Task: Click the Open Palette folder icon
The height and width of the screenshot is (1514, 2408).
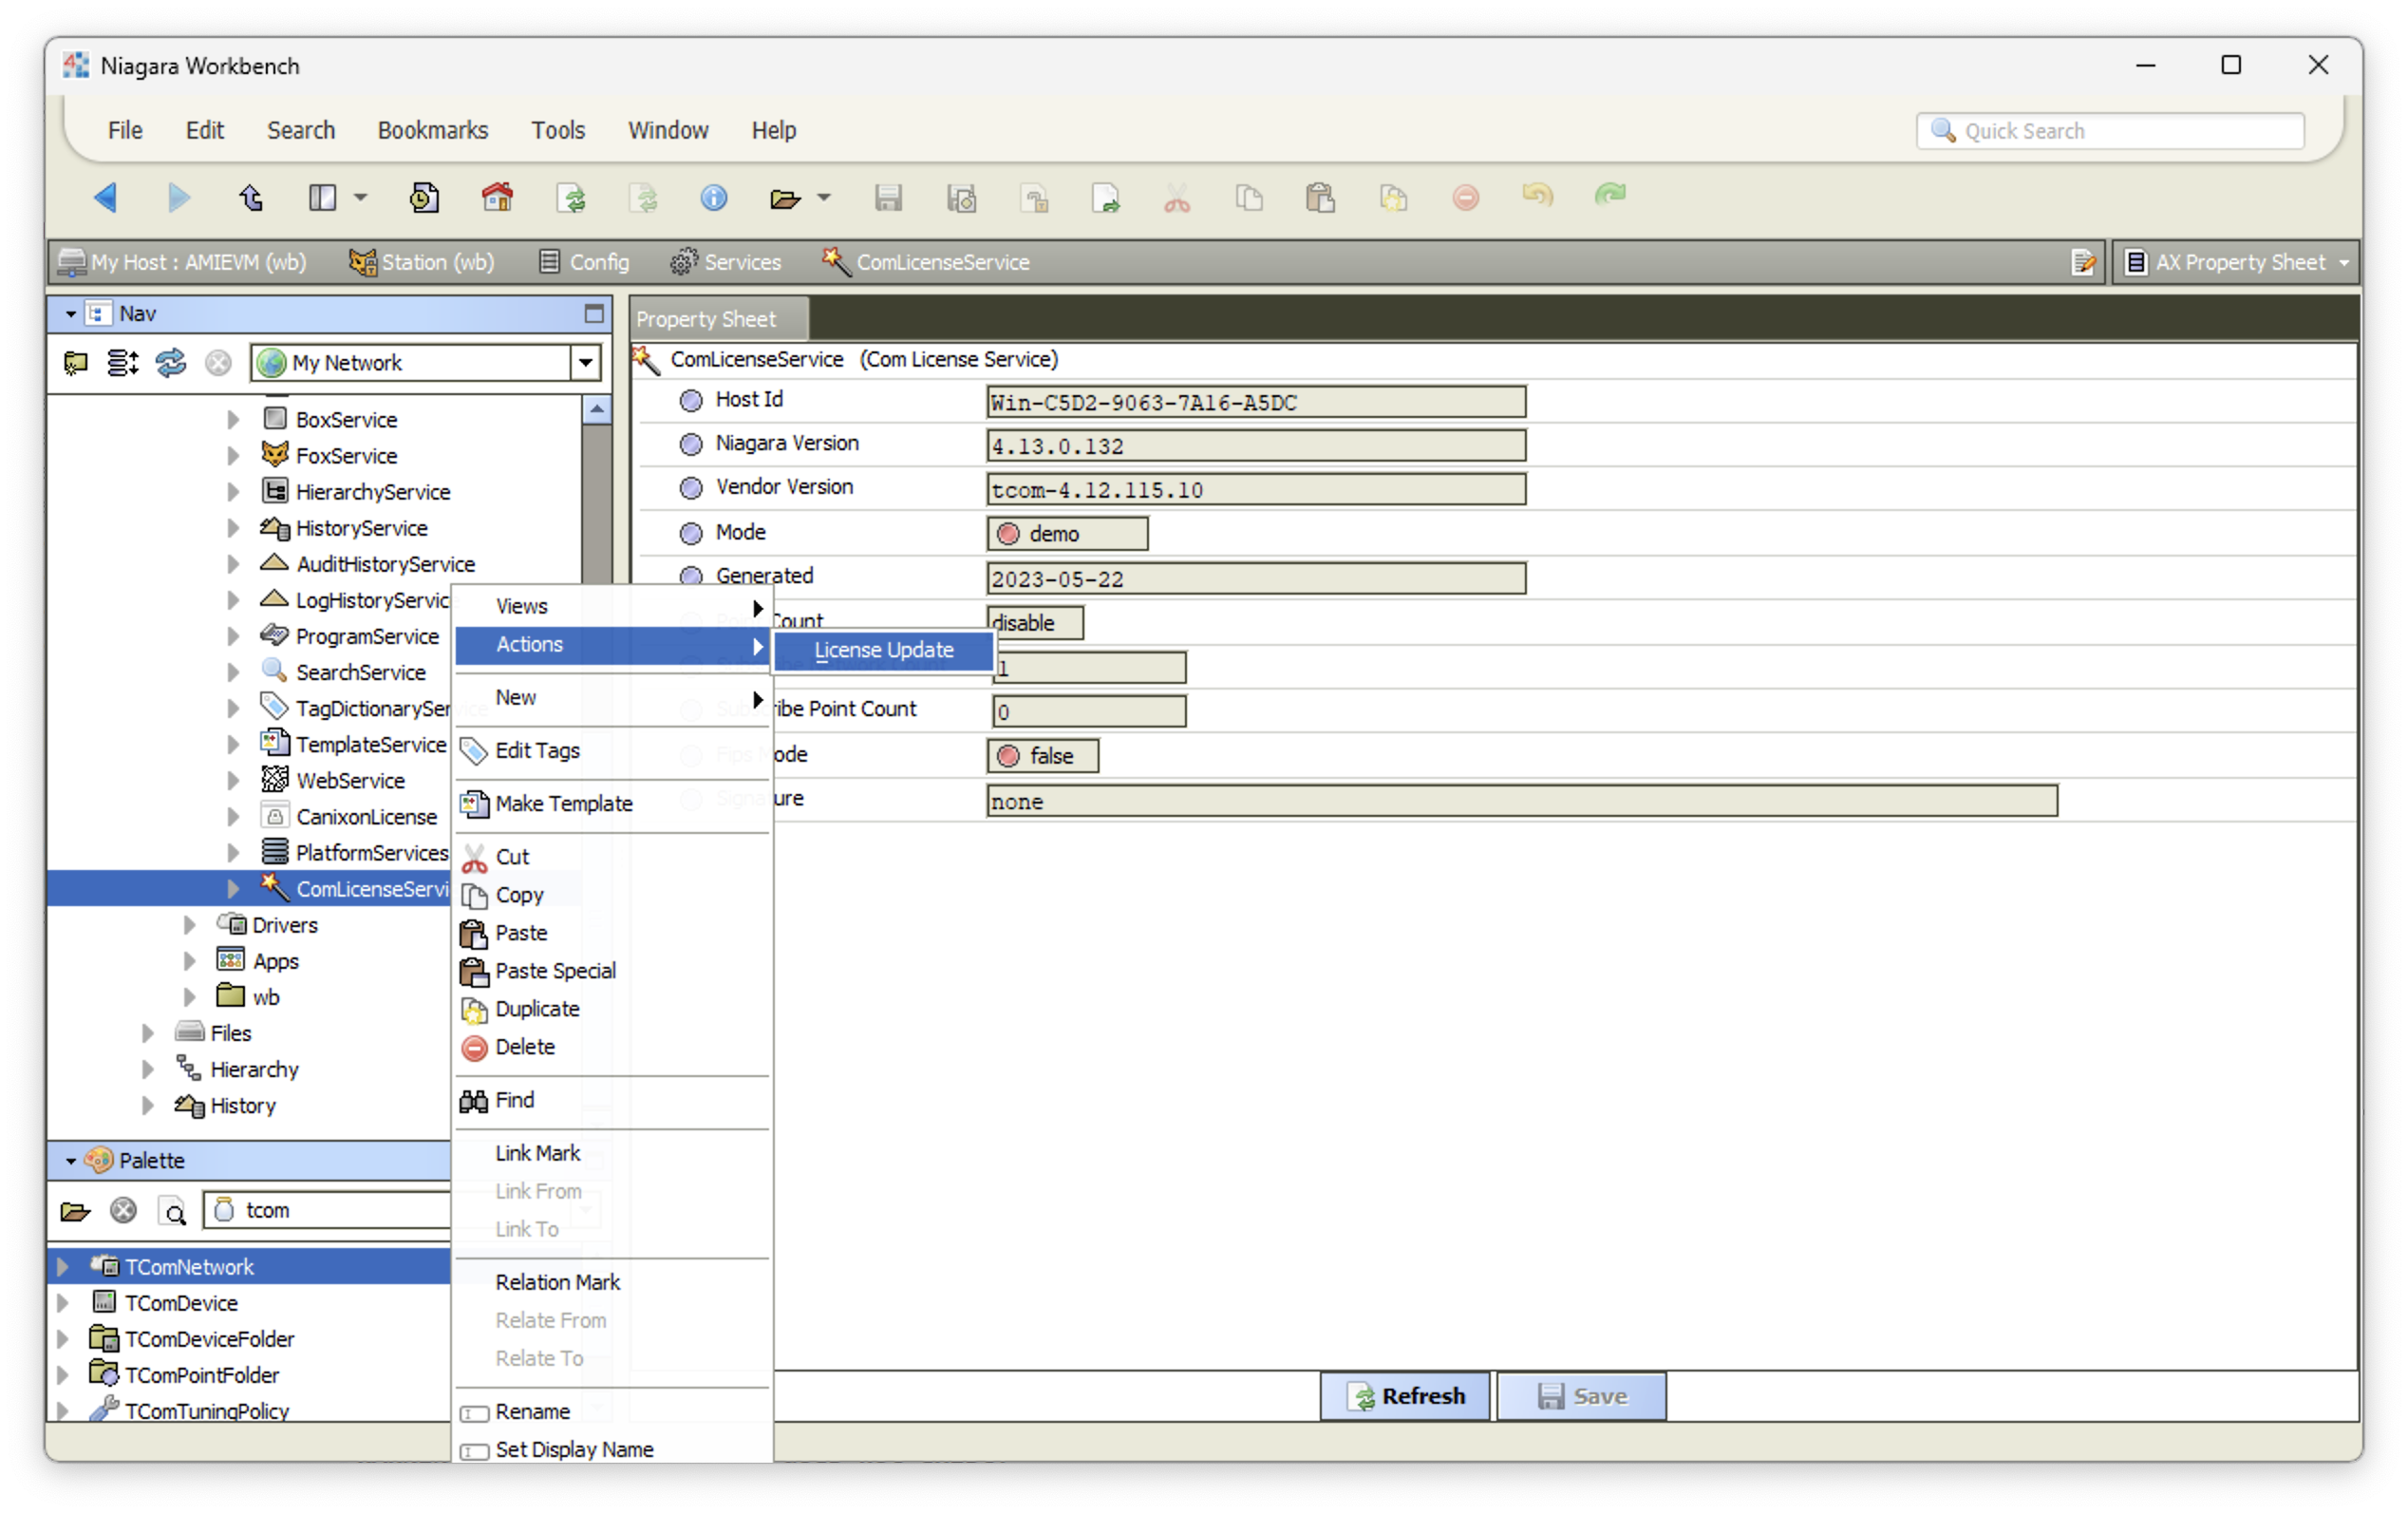Action: (75, 1211)
